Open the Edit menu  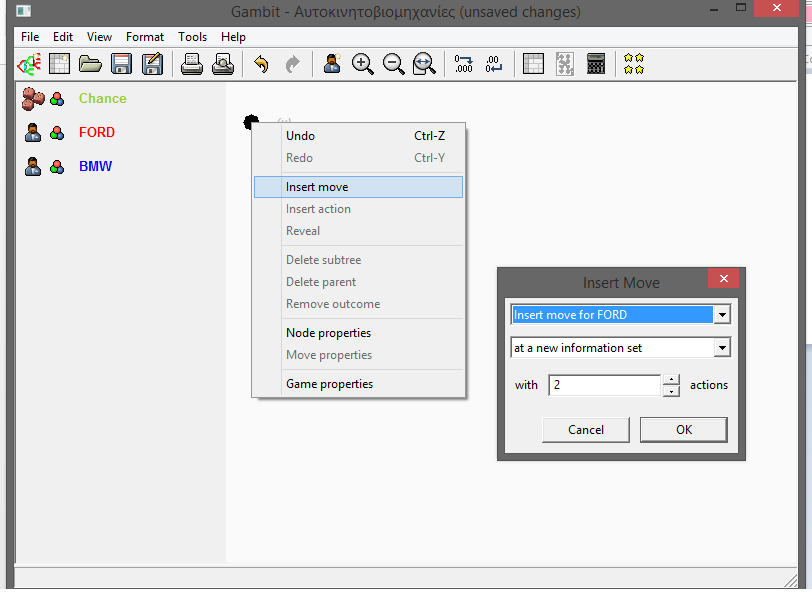coord(63,37)
